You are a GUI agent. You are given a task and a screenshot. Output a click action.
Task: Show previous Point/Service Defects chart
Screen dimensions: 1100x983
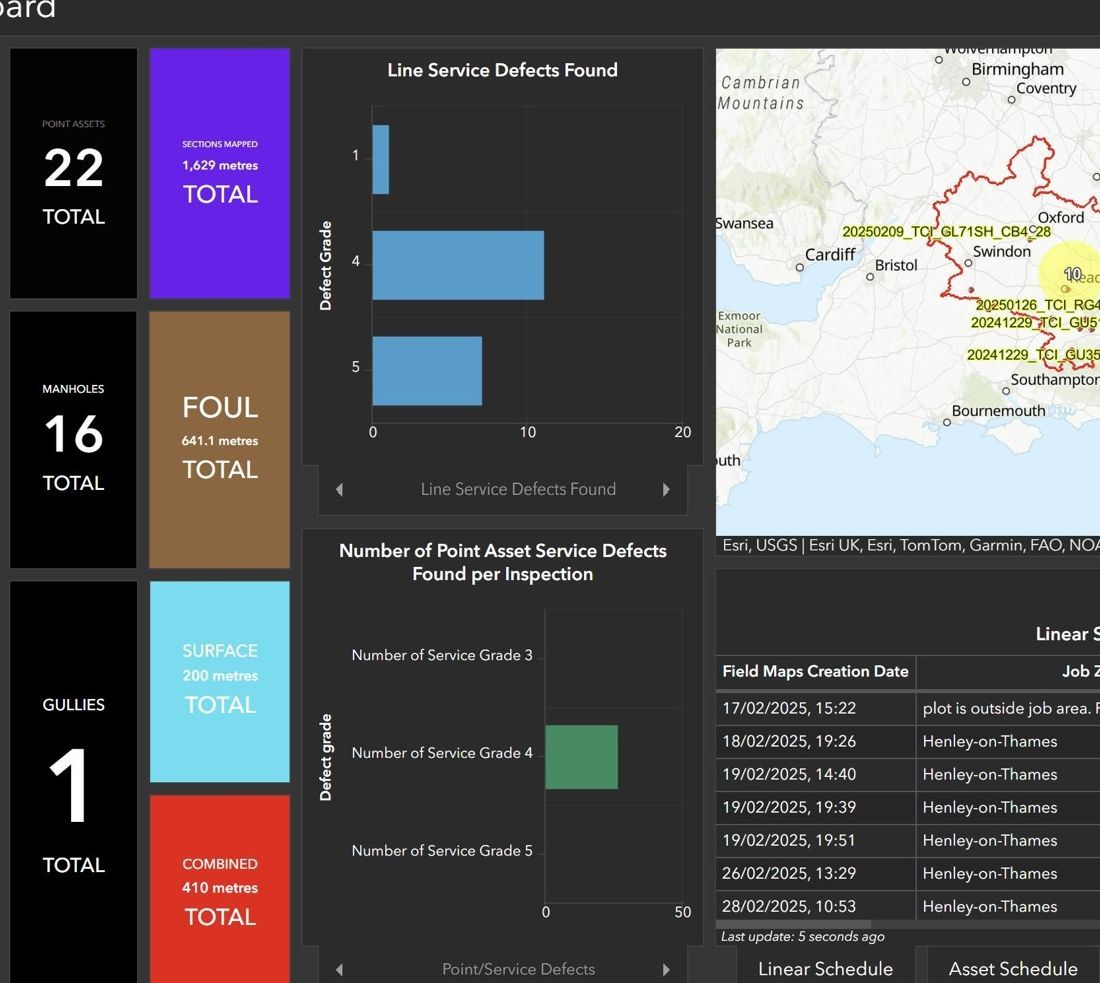340,970
